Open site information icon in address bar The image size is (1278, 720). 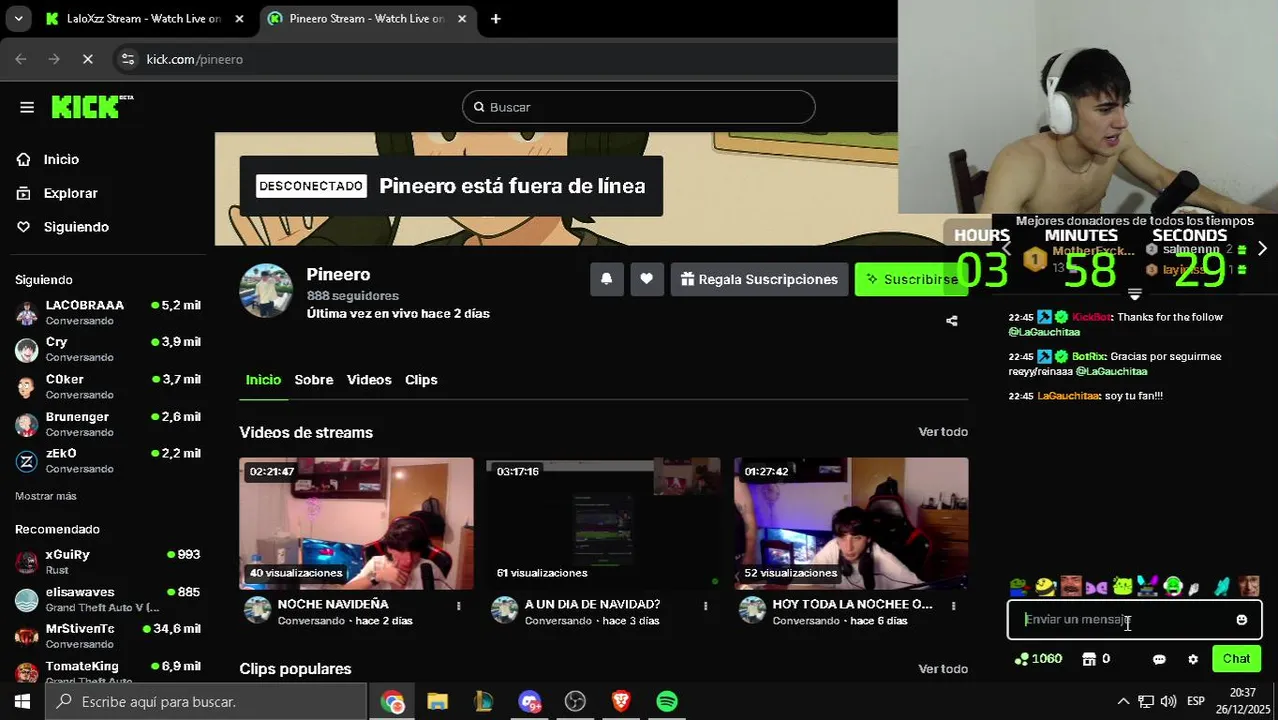click(127, 59)
